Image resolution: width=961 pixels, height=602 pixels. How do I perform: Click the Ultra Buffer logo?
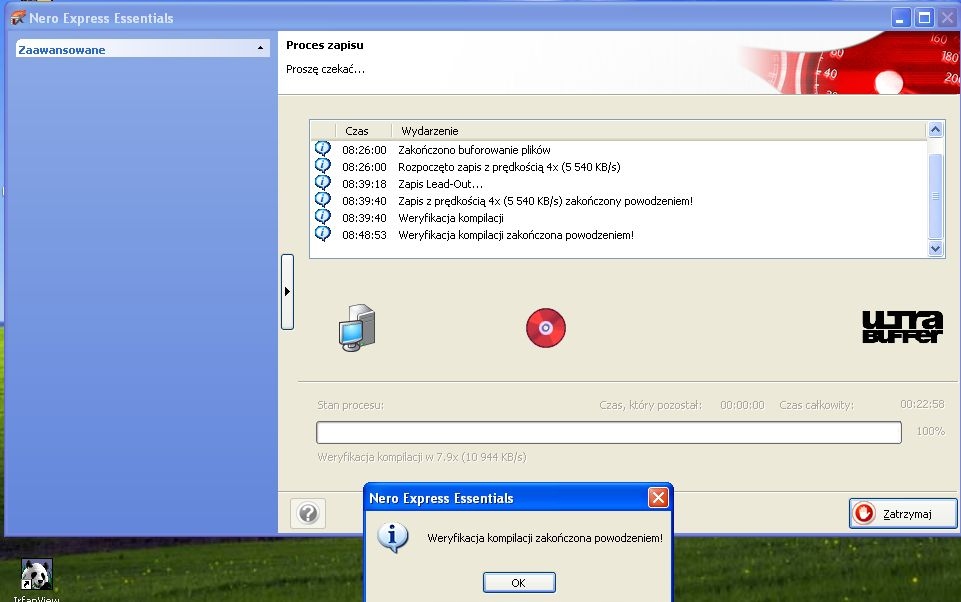pos(902,327)
